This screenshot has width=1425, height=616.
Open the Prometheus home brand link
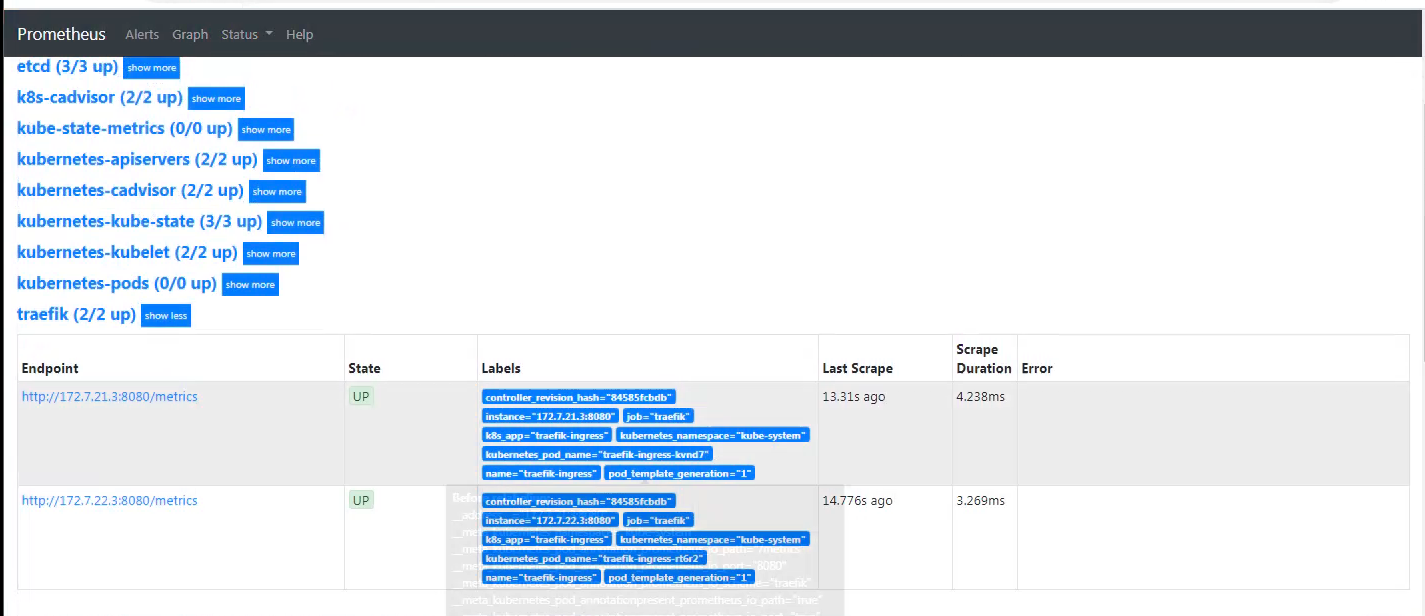(61, 34)
